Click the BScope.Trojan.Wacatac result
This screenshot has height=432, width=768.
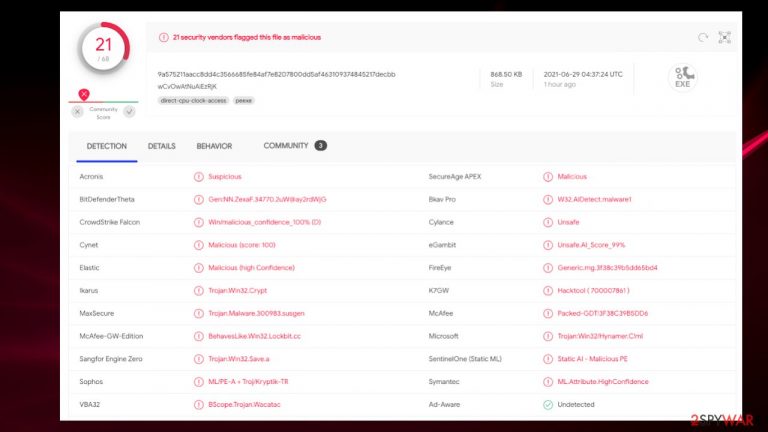coord(244,405)
